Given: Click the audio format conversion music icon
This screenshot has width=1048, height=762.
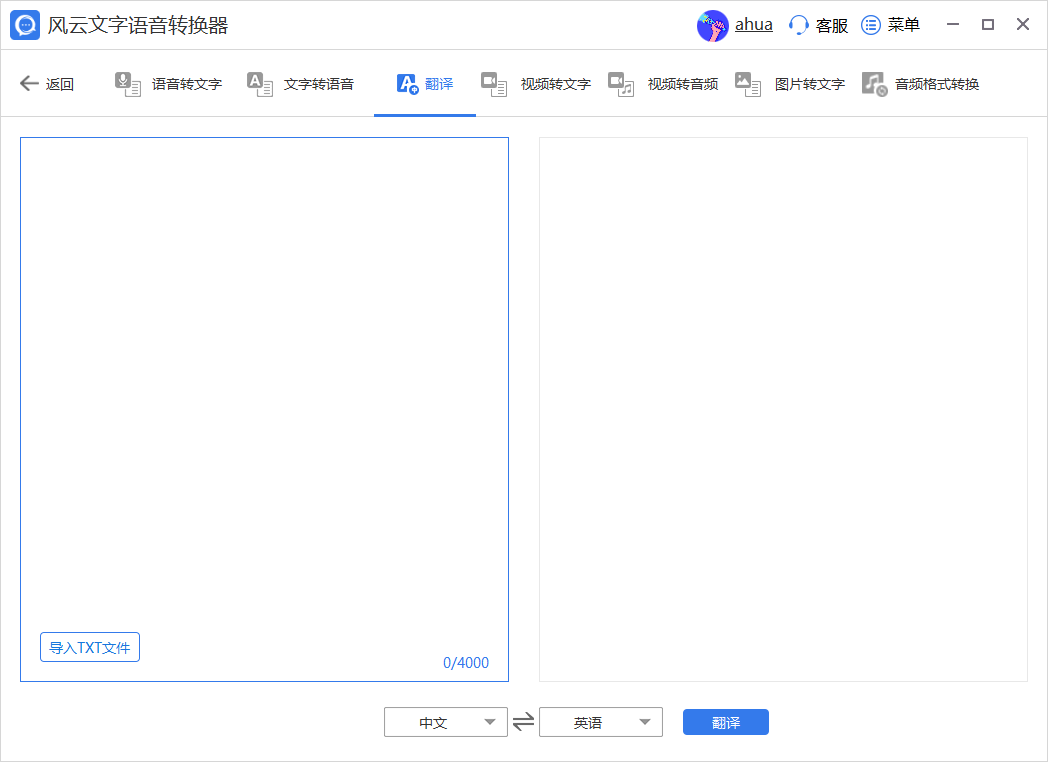Looking at the screenshot, I should click(x=874, y=84).
